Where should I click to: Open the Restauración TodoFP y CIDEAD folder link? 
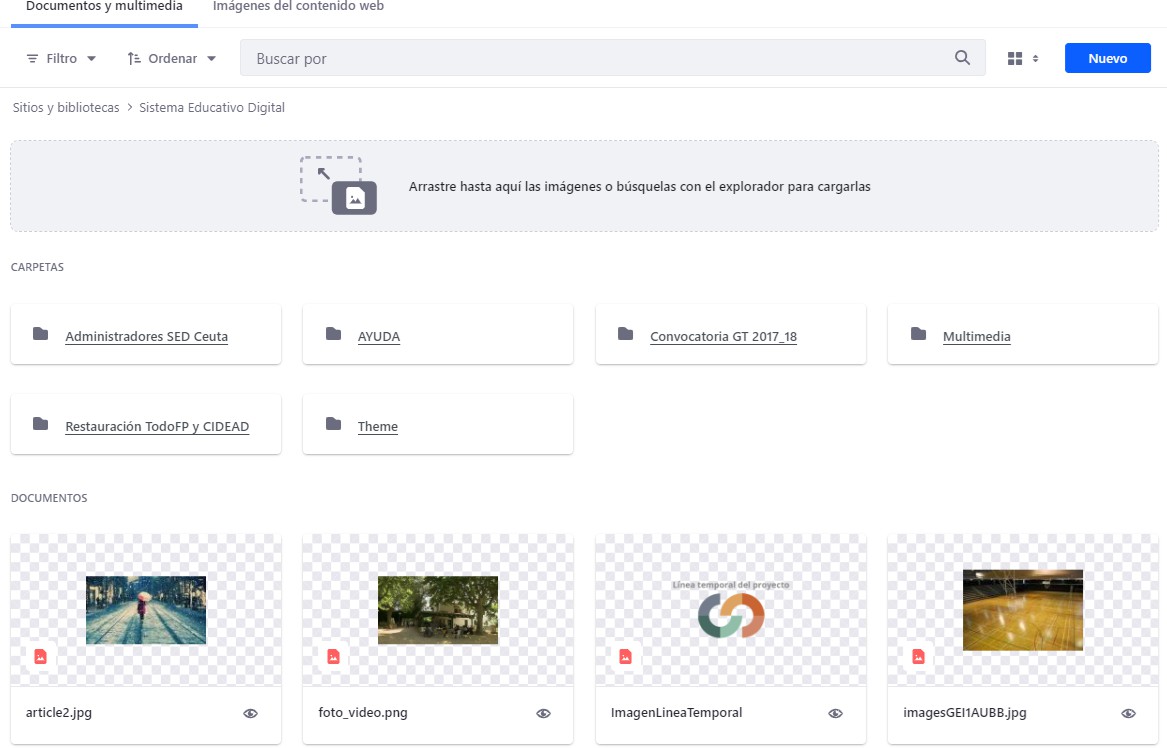pos(157,426)
